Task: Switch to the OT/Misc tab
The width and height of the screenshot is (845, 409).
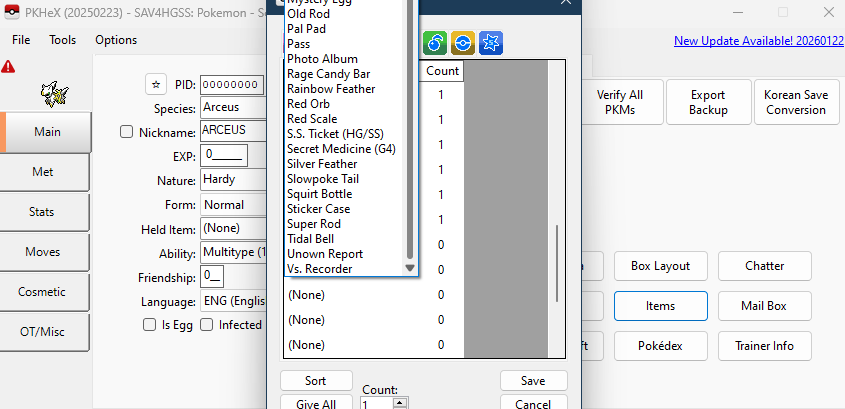Action: coord(44,331)
